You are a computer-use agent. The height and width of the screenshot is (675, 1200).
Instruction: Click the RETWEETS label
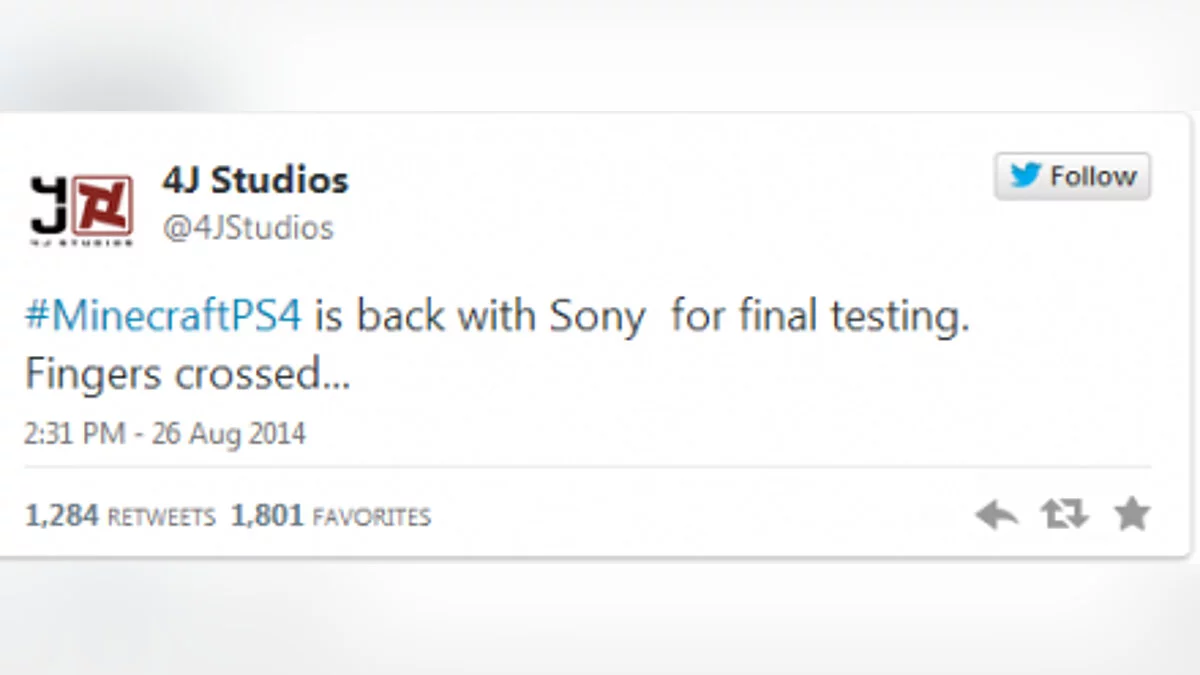pyautogui.click(x=161, y=517)
